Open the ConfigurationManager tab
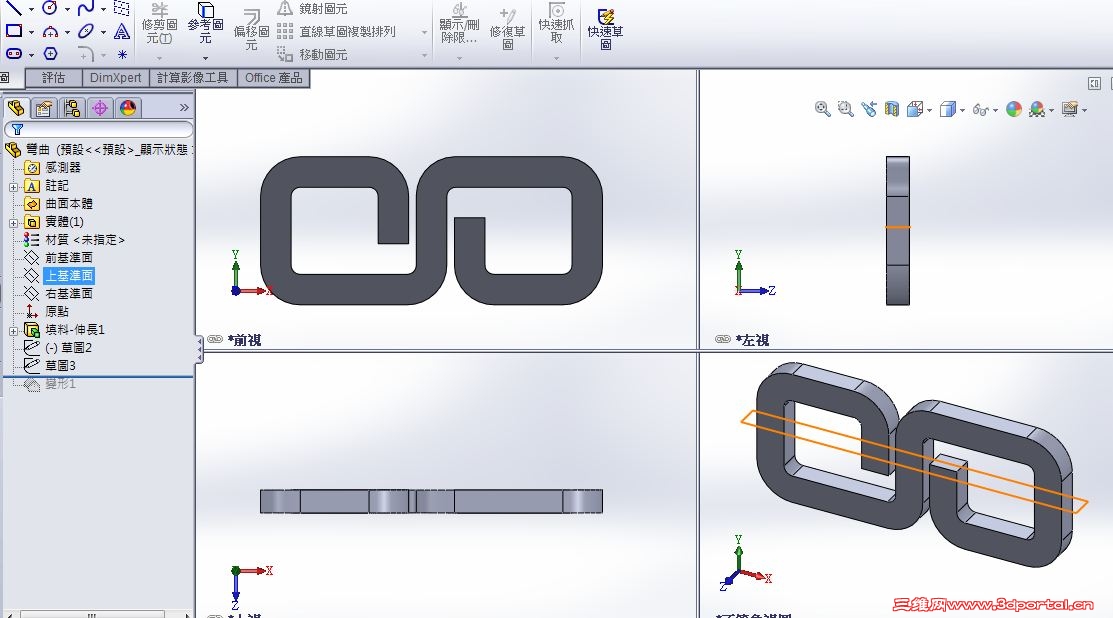Viewport: 1113px width, 618px height. pos(72,108)
